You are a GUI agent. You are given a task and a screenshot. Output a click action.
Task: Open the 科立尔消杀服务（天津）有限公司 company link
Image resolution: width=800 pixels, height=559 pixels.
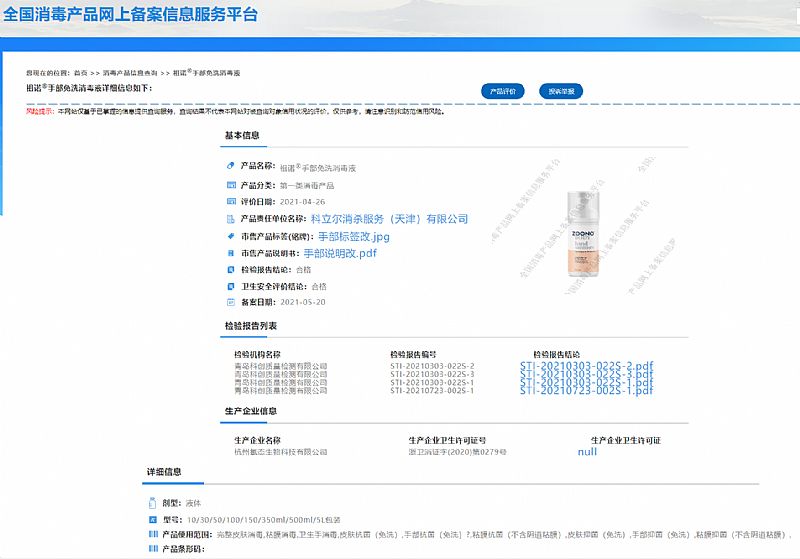[x=389, y=219]
